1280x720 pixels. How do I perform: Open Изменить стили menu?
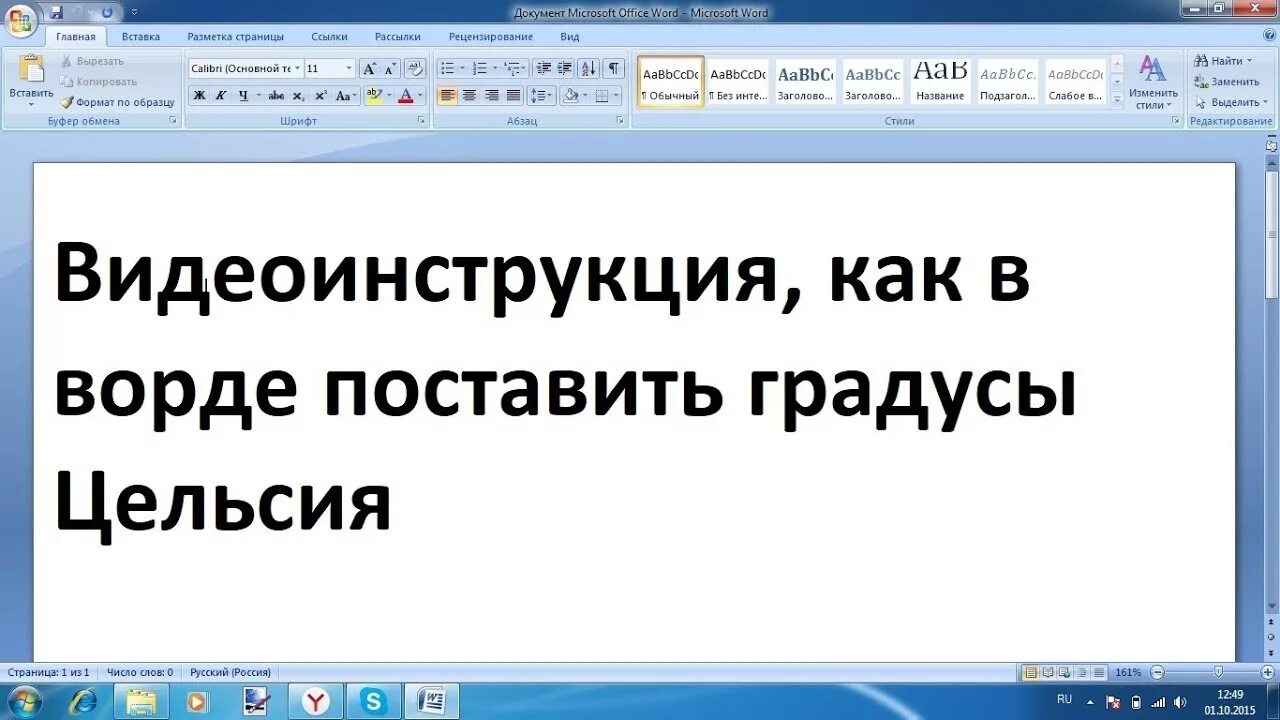click(x=1154, y=83)
